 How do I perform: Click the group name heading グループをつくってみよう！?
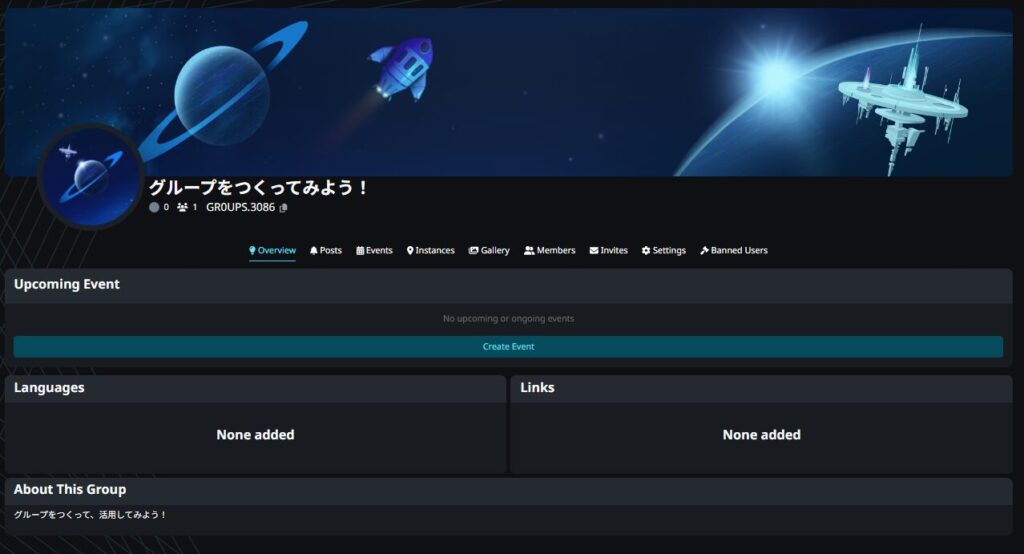click(x=259, y=187)
